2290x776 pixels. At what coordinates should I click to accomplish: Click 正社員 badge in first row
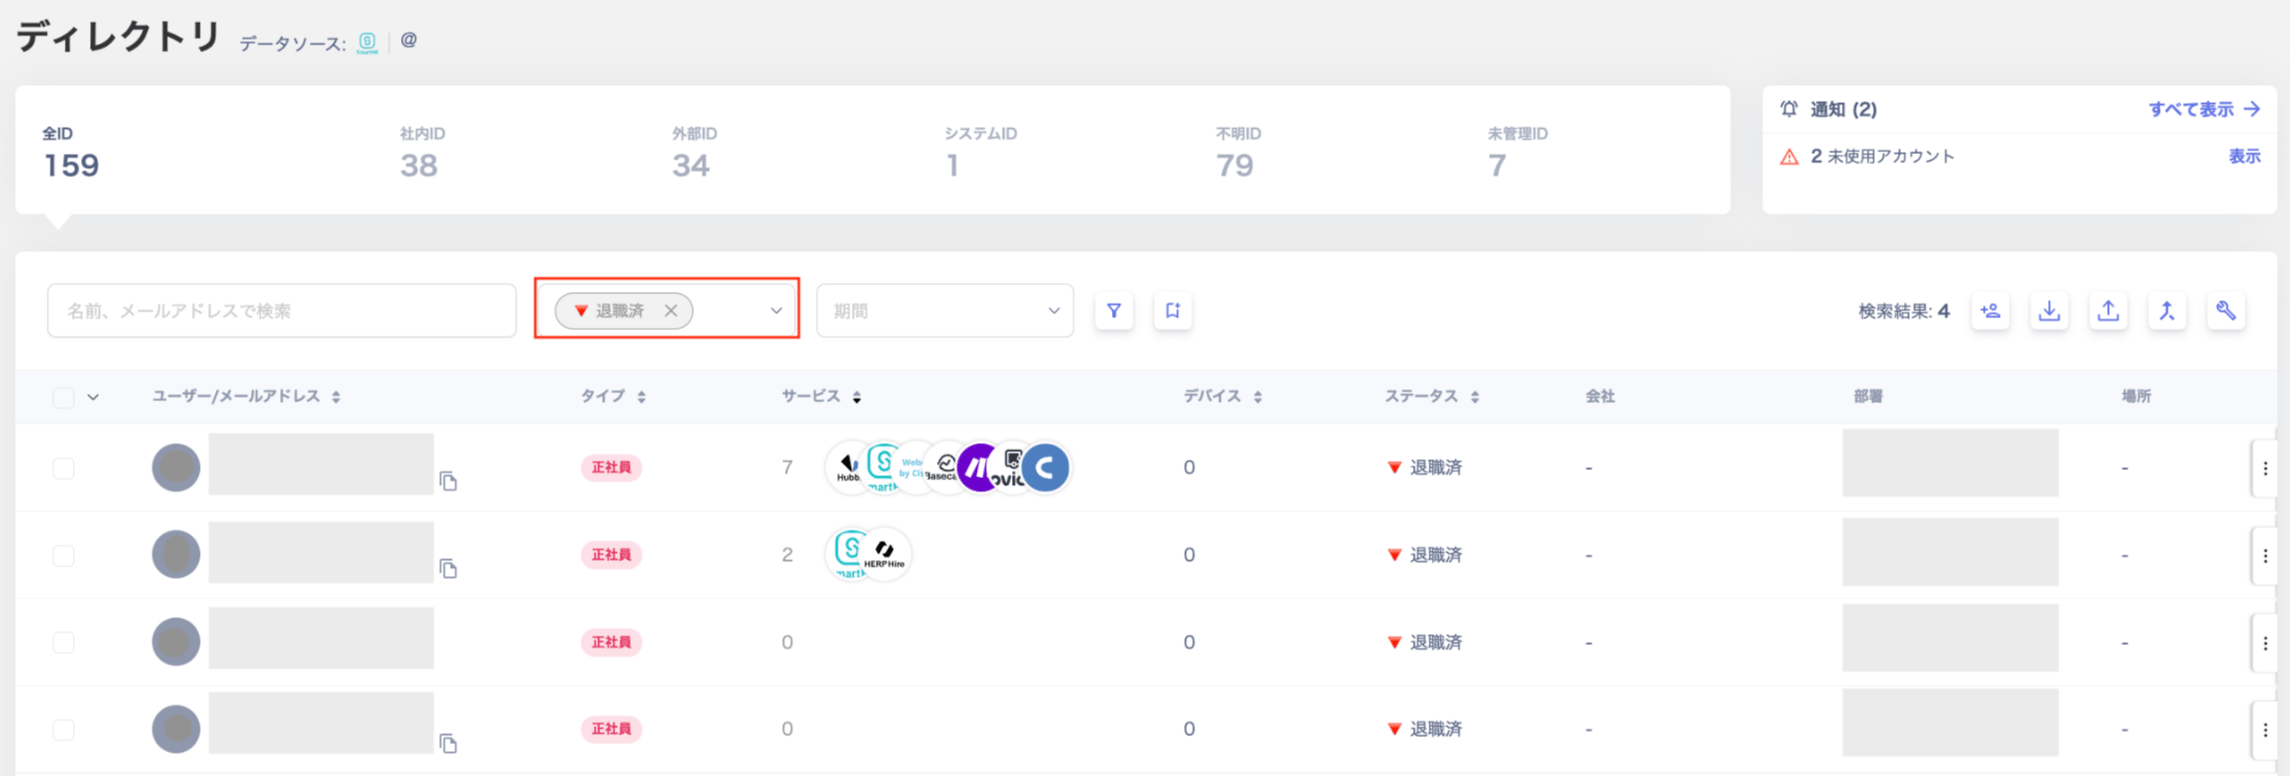pos(611,467)
